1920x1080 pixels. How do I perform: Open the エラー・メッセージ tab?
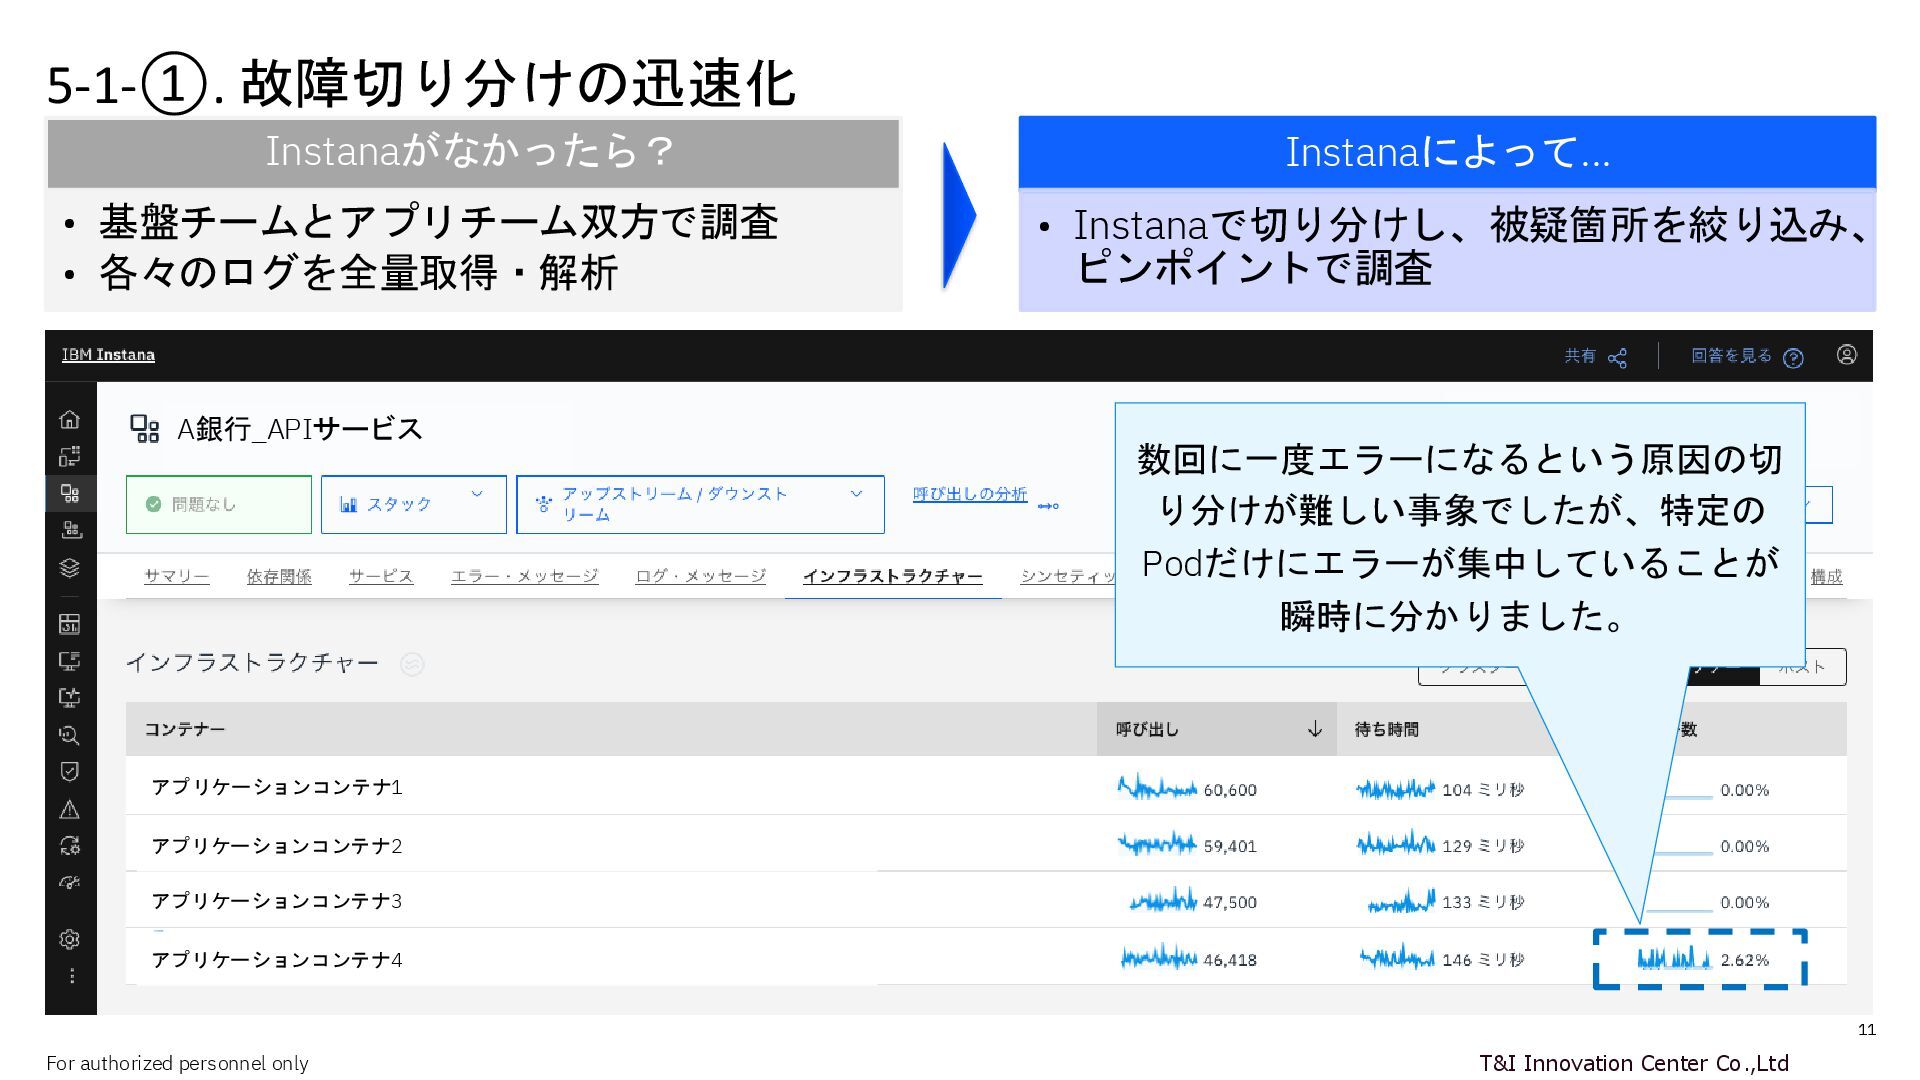click(x=524, y=576)
